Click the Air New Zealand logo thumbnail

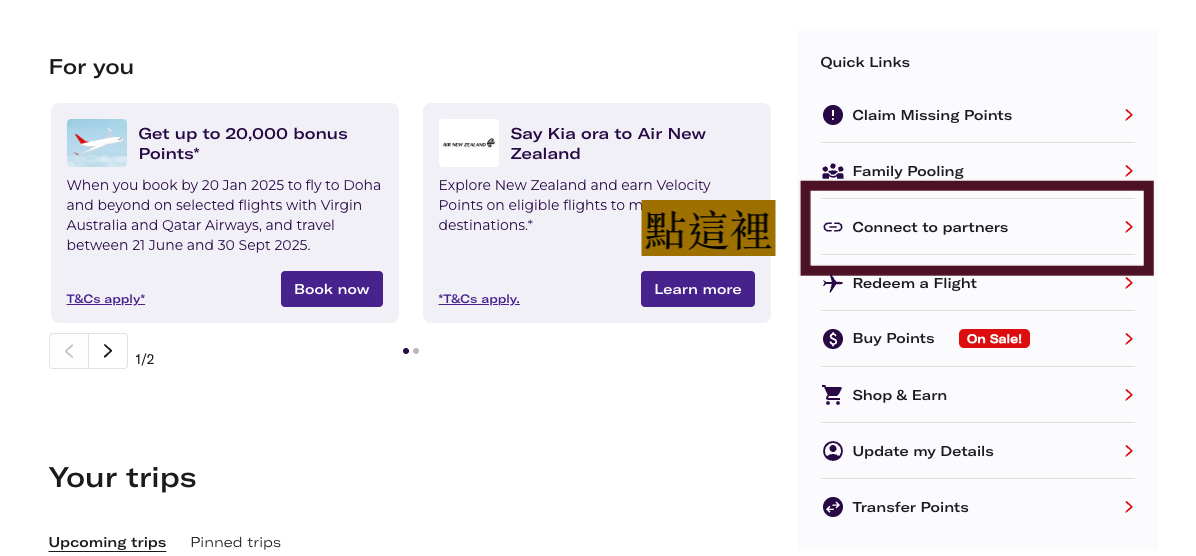(x=469, y=143)
